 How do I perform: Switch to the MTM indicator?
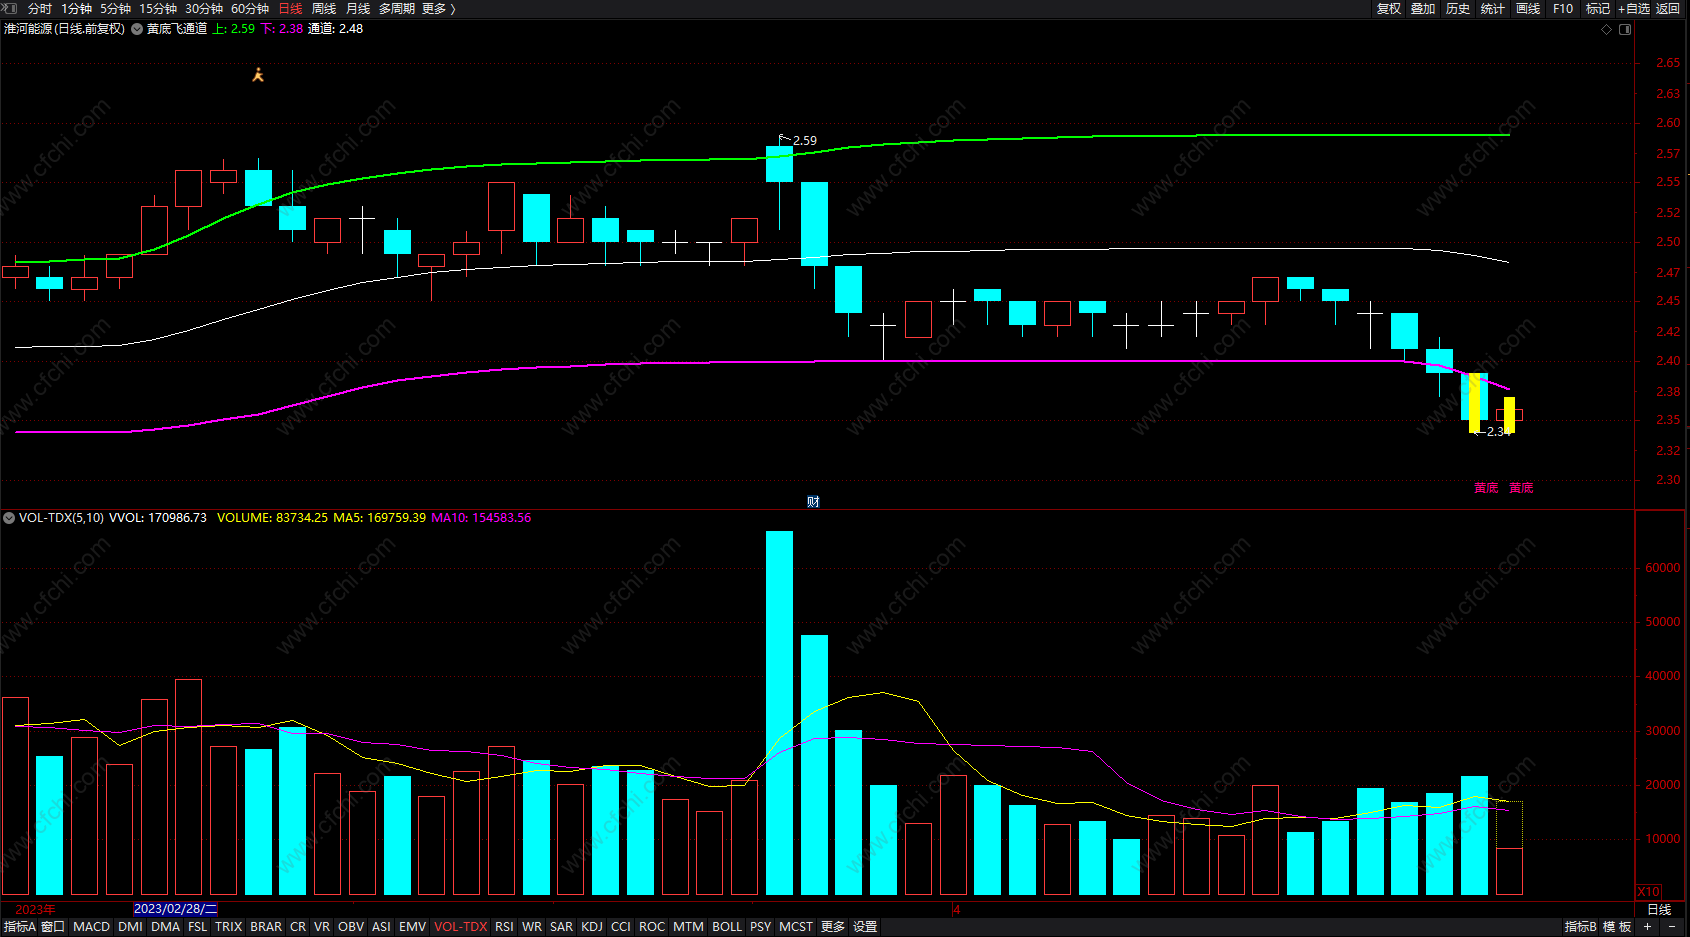[688, 927]
